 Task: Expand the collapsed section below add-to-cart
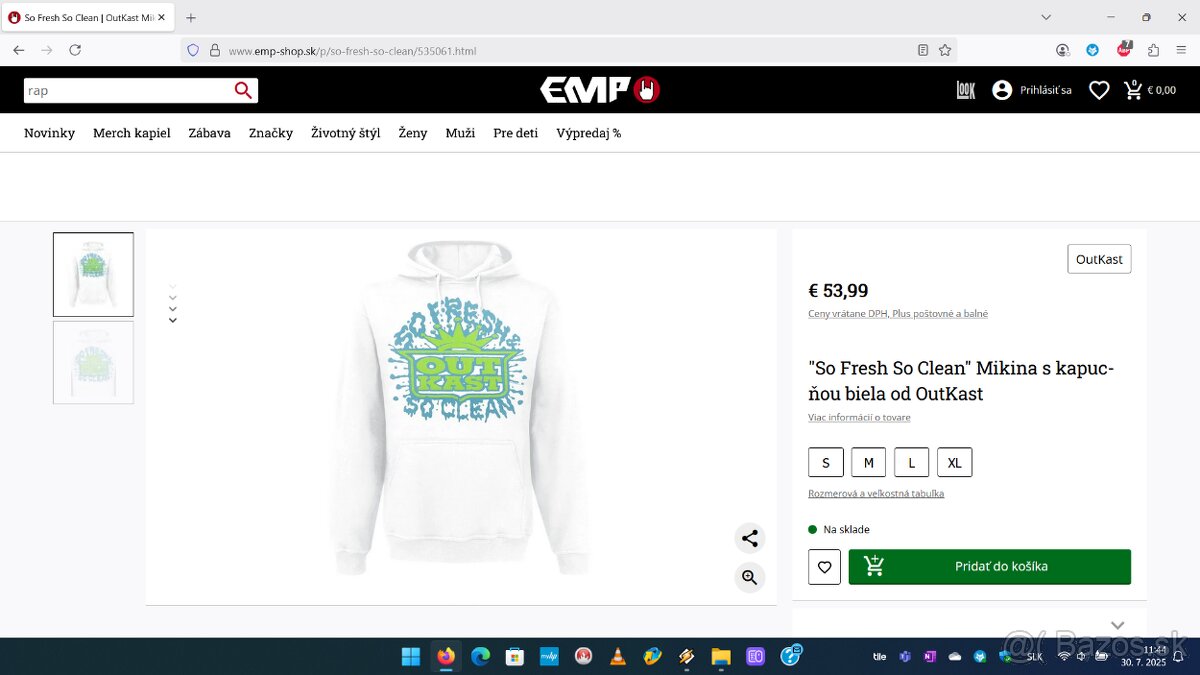1118,625
